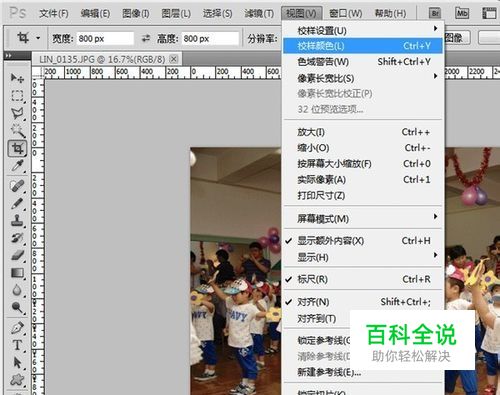The height and width of the screenshot is (395, 500).
Task: Open 窗口(W) menu
Action: [x=345, y=13]
